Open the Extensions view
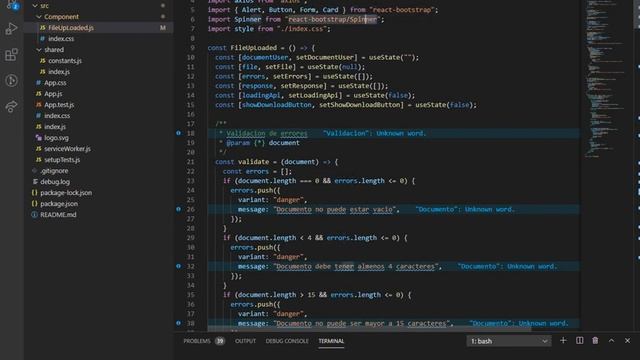The image size is (640, 360). (x=11, y=55)
